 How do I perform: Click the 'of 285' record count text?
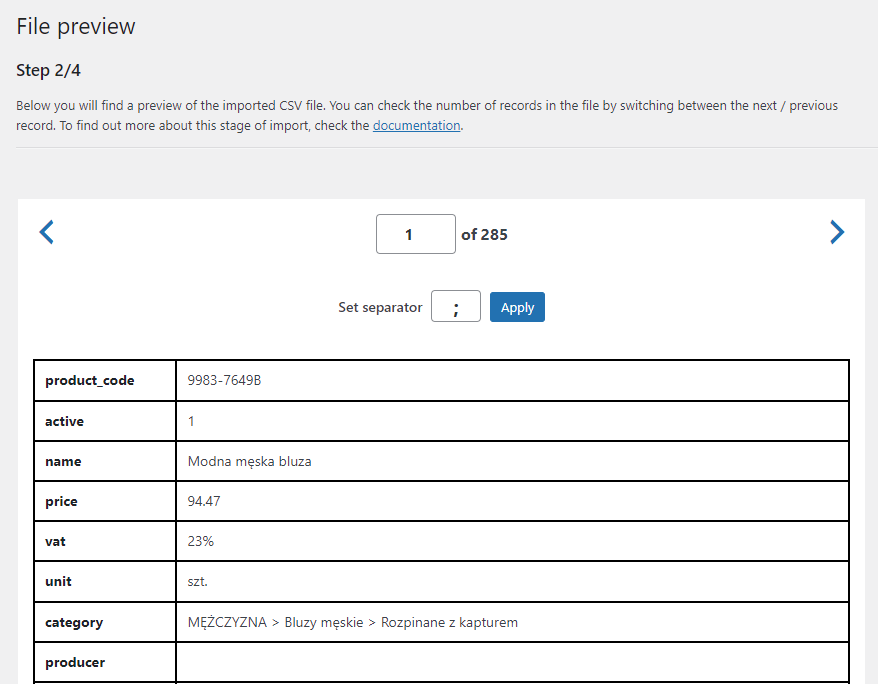(484, 235)
